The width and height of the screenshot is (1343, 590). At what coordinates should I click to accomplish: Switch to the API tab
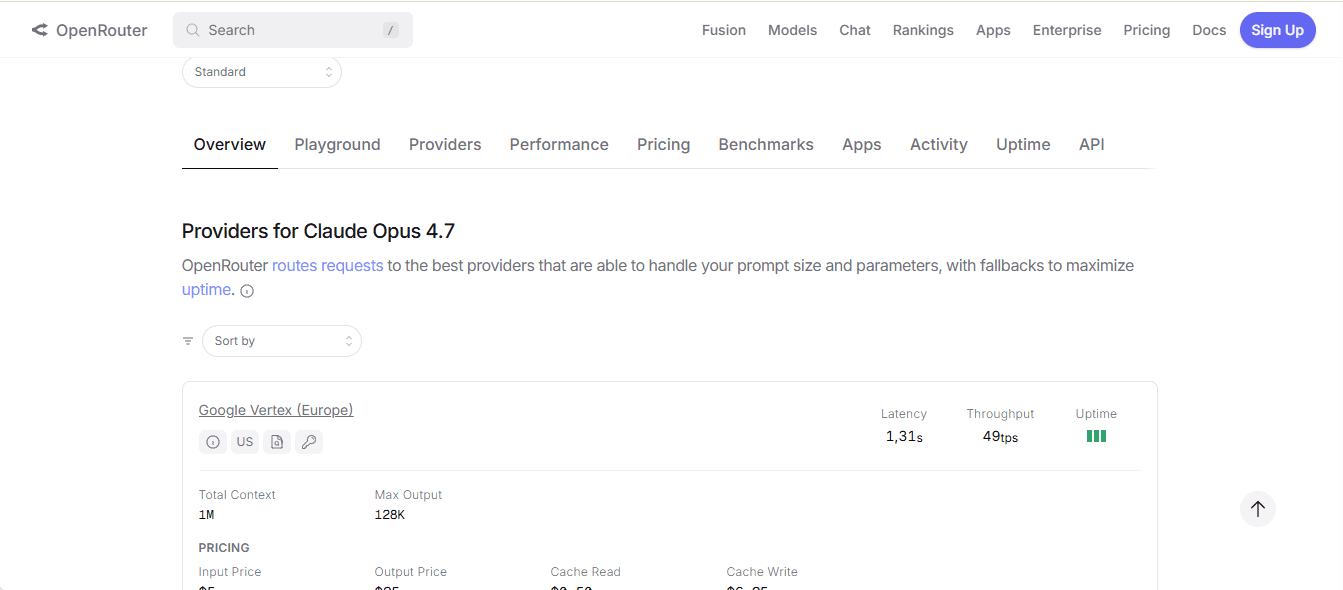pos(1092,144)
